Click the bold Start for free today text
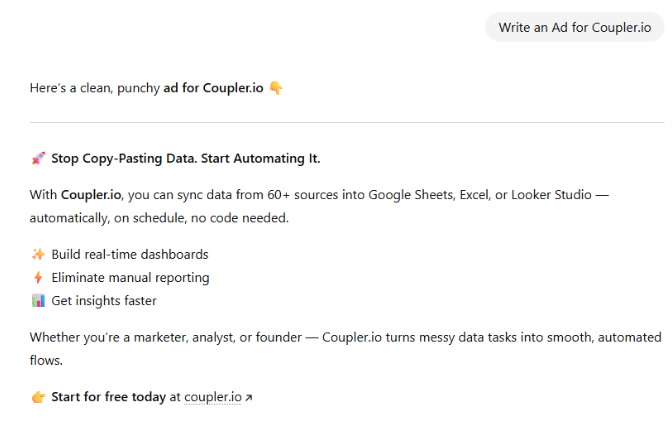This screenshot has width=672, height=429. pyautogui.click(x=108, y=397)
